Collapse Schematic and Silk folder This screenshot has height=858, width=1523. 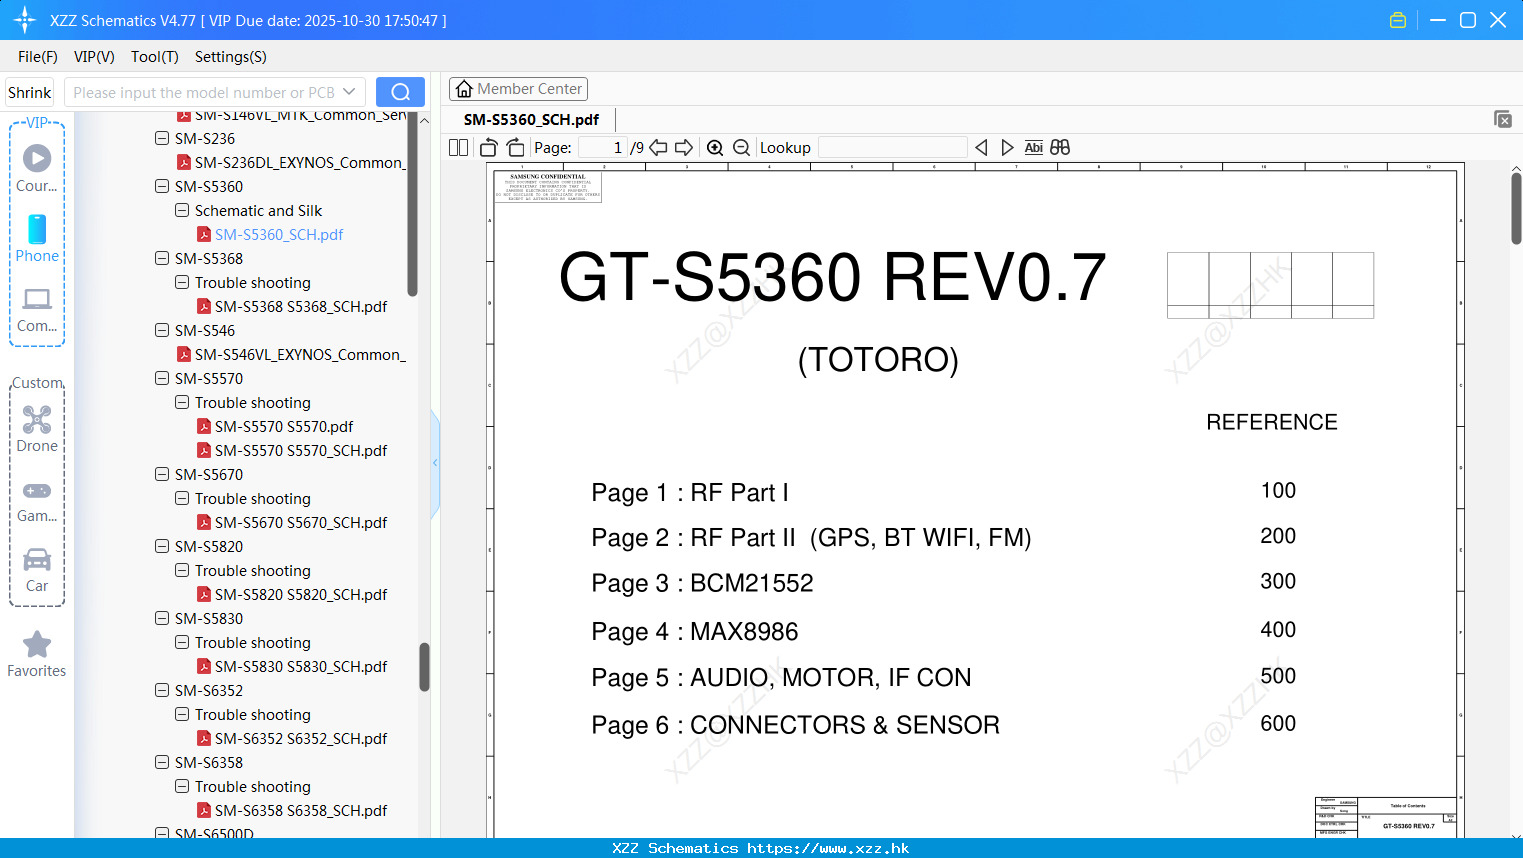(x=182, y=210)
